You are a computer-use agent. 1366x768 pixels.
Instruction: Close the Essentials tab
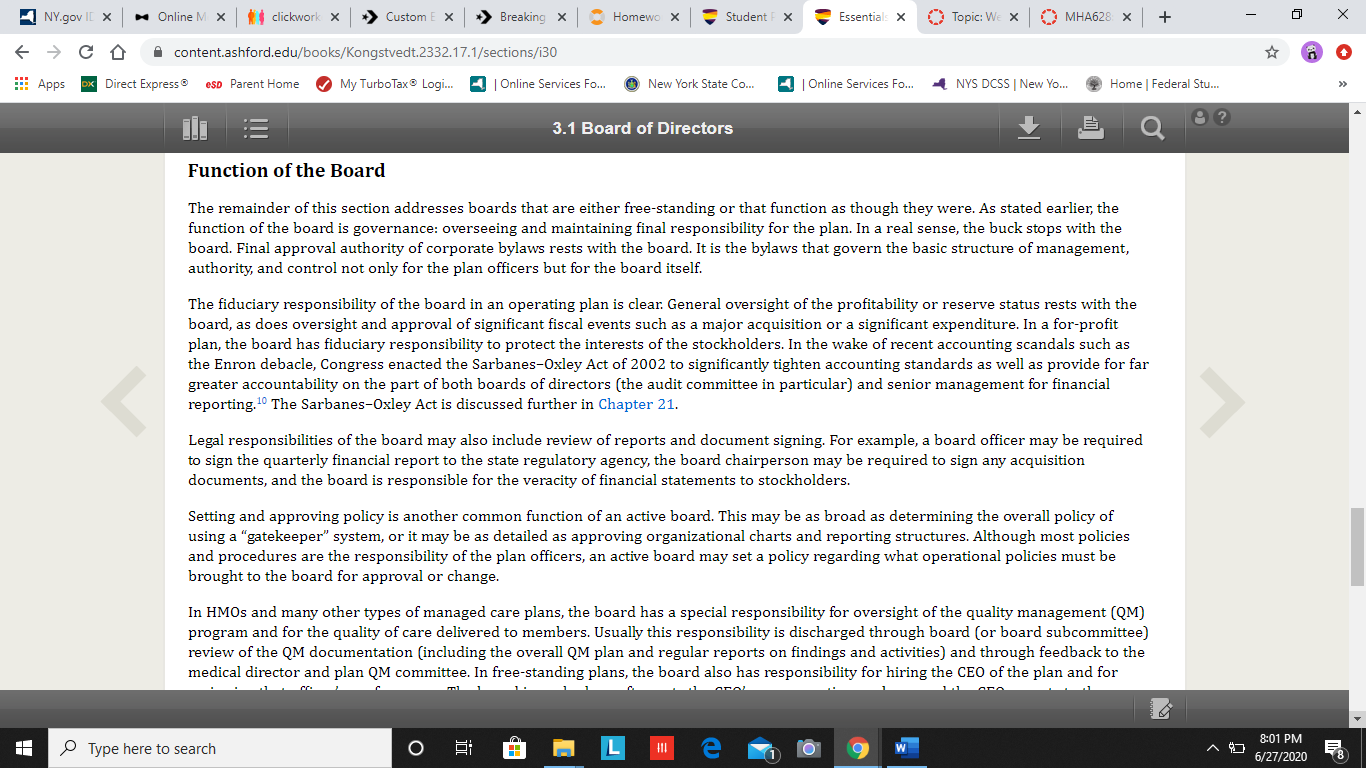coord(901,17)
